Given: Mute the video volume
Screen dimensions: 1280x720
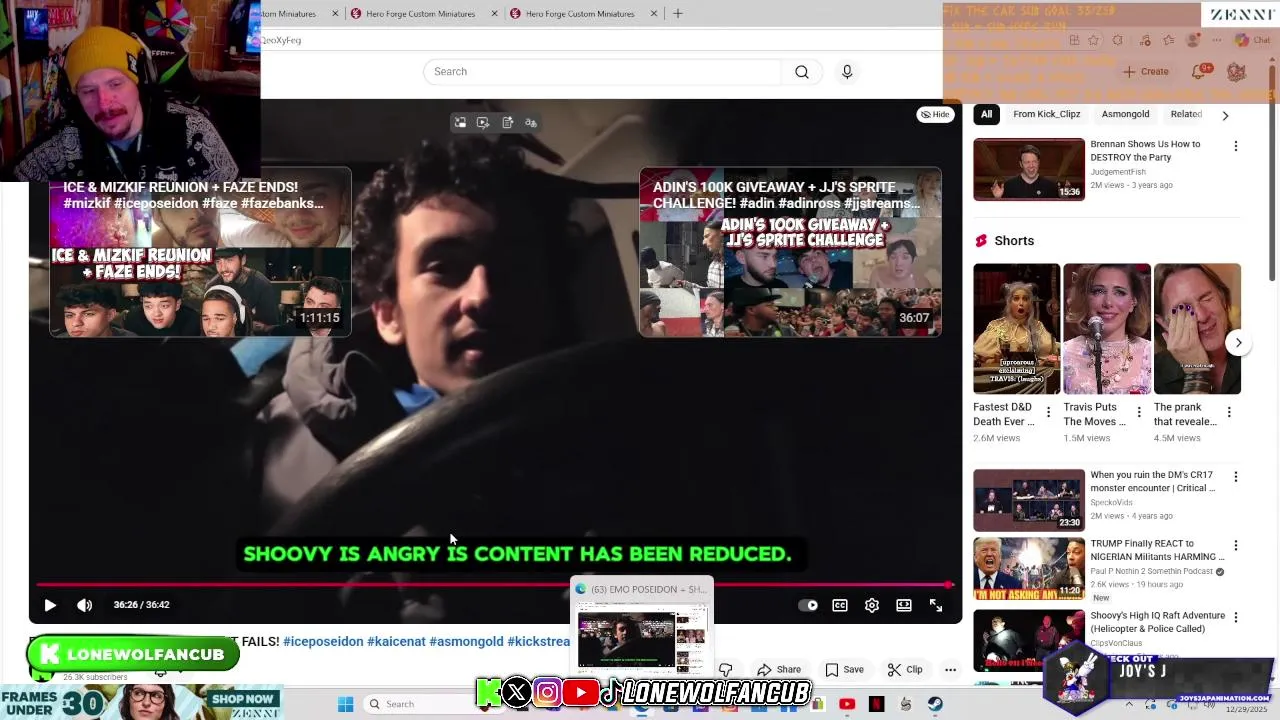Looking at the screenshot, I should (x=85, y=605).
